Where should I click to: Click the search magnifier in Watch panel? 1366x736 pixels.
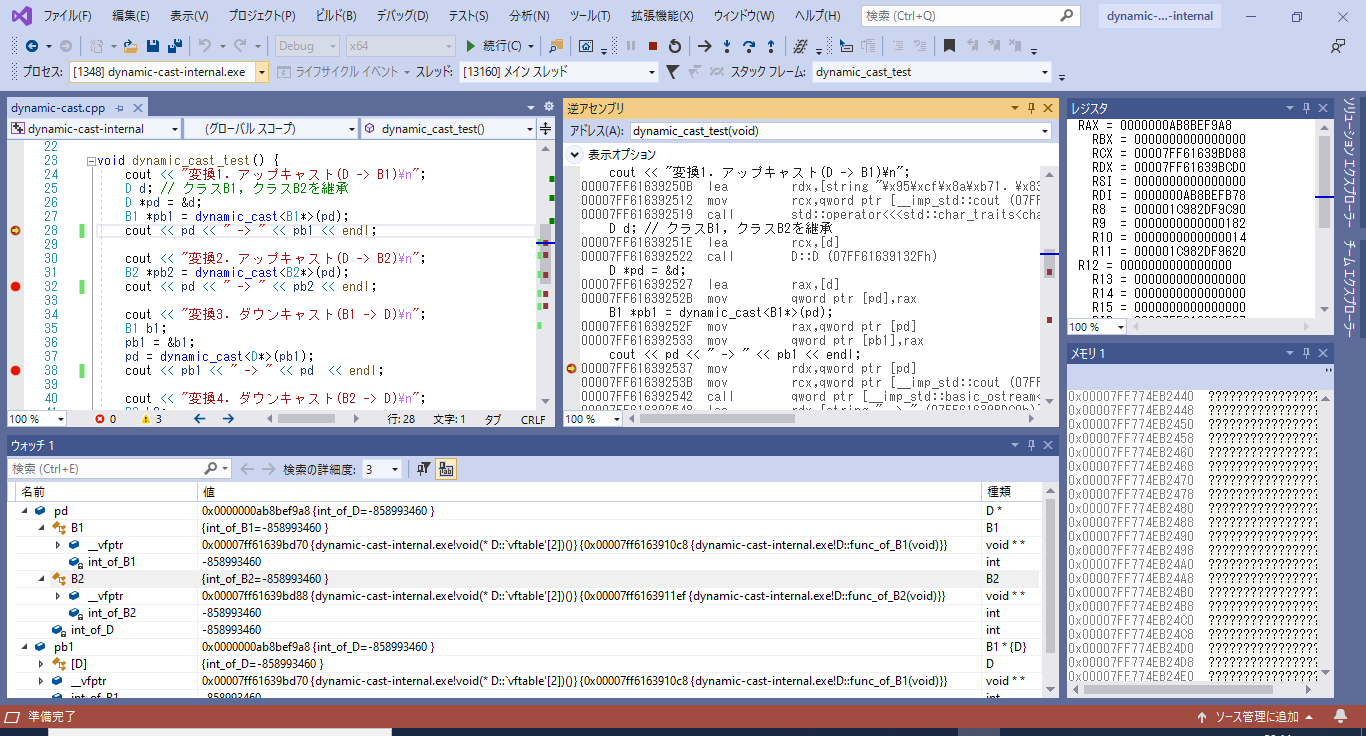[211, 468]
